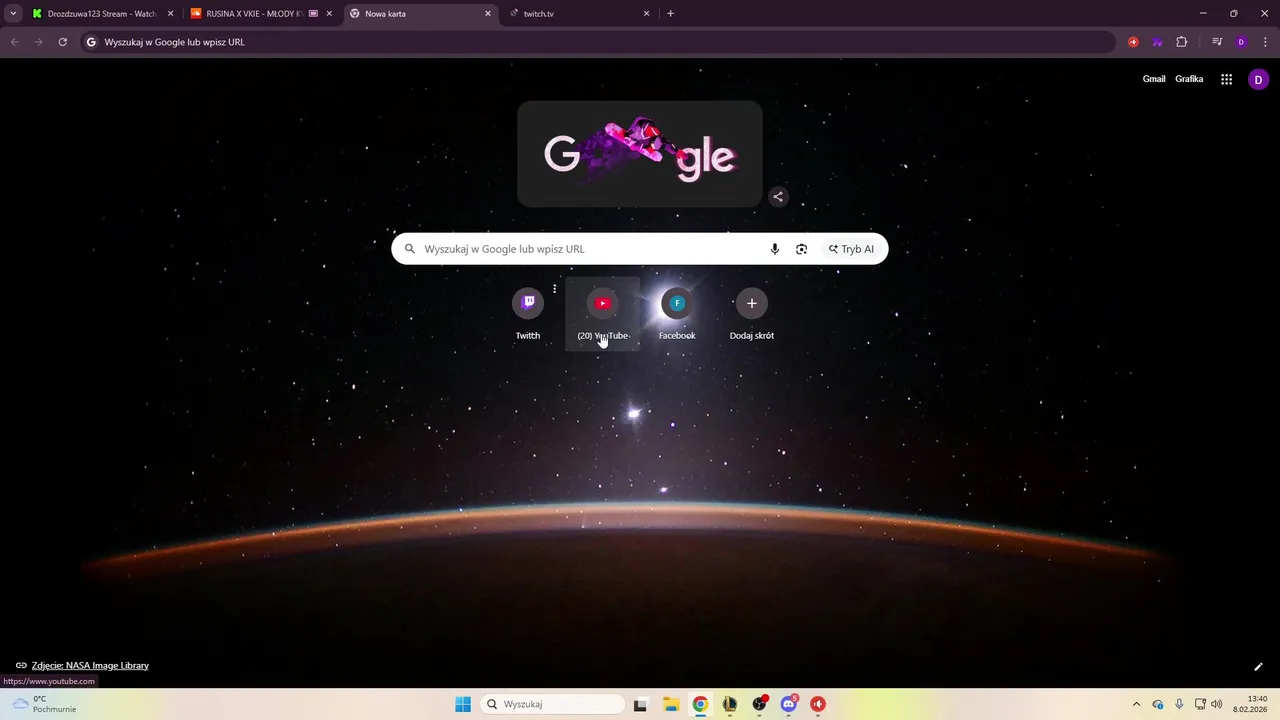Click the customize page pencil icon
The image size is (1280, 720).
pyautogui.click(x=1258, y=667)
